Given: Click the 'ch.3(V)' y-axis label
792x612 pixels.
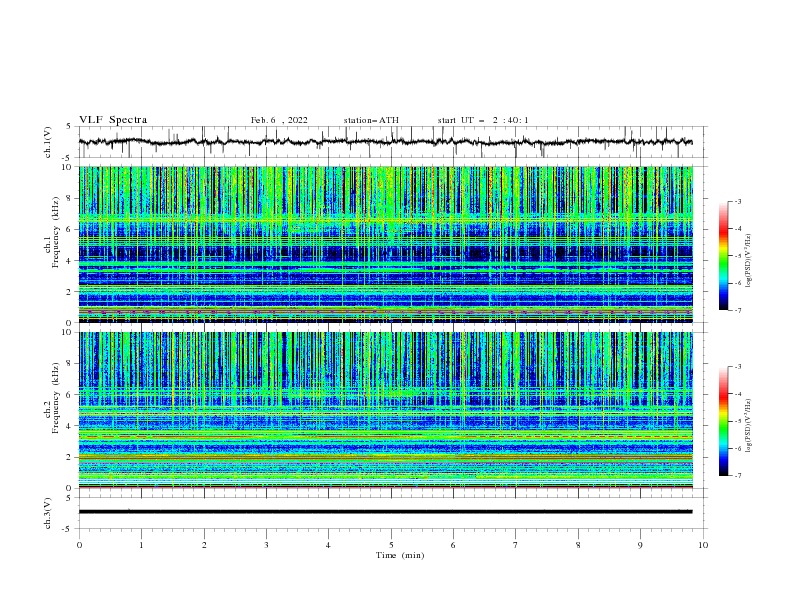Looking at the screenshot, I should [x=48, y=513].
